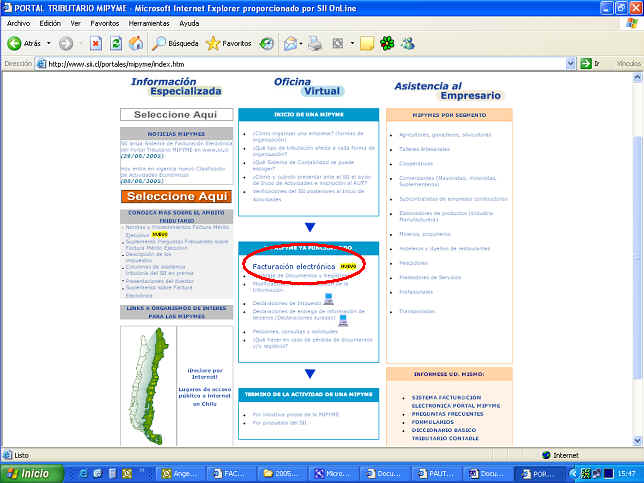Click the INICIO DE UNA MIPYME header
The image size is (644, 483).
click(308, 115)
